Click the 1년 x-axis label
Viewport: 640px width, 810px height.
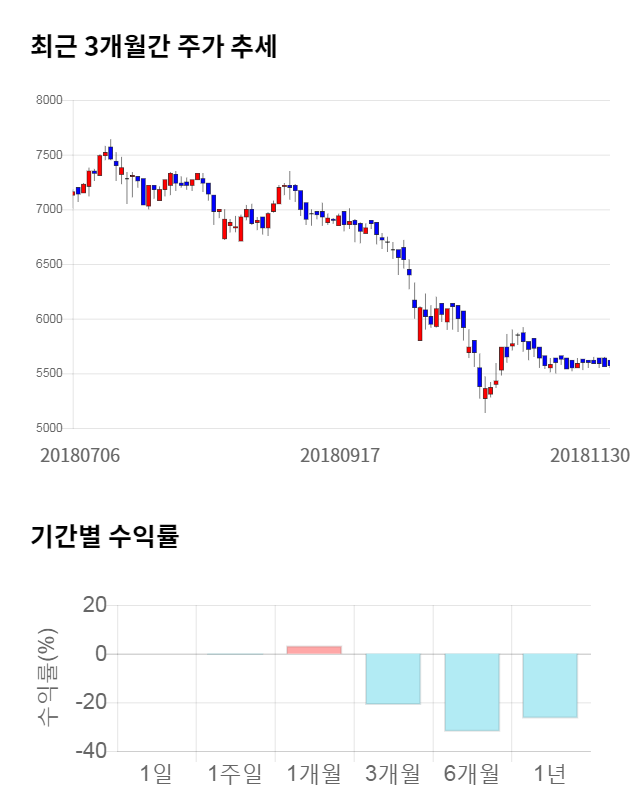point(550,773)
